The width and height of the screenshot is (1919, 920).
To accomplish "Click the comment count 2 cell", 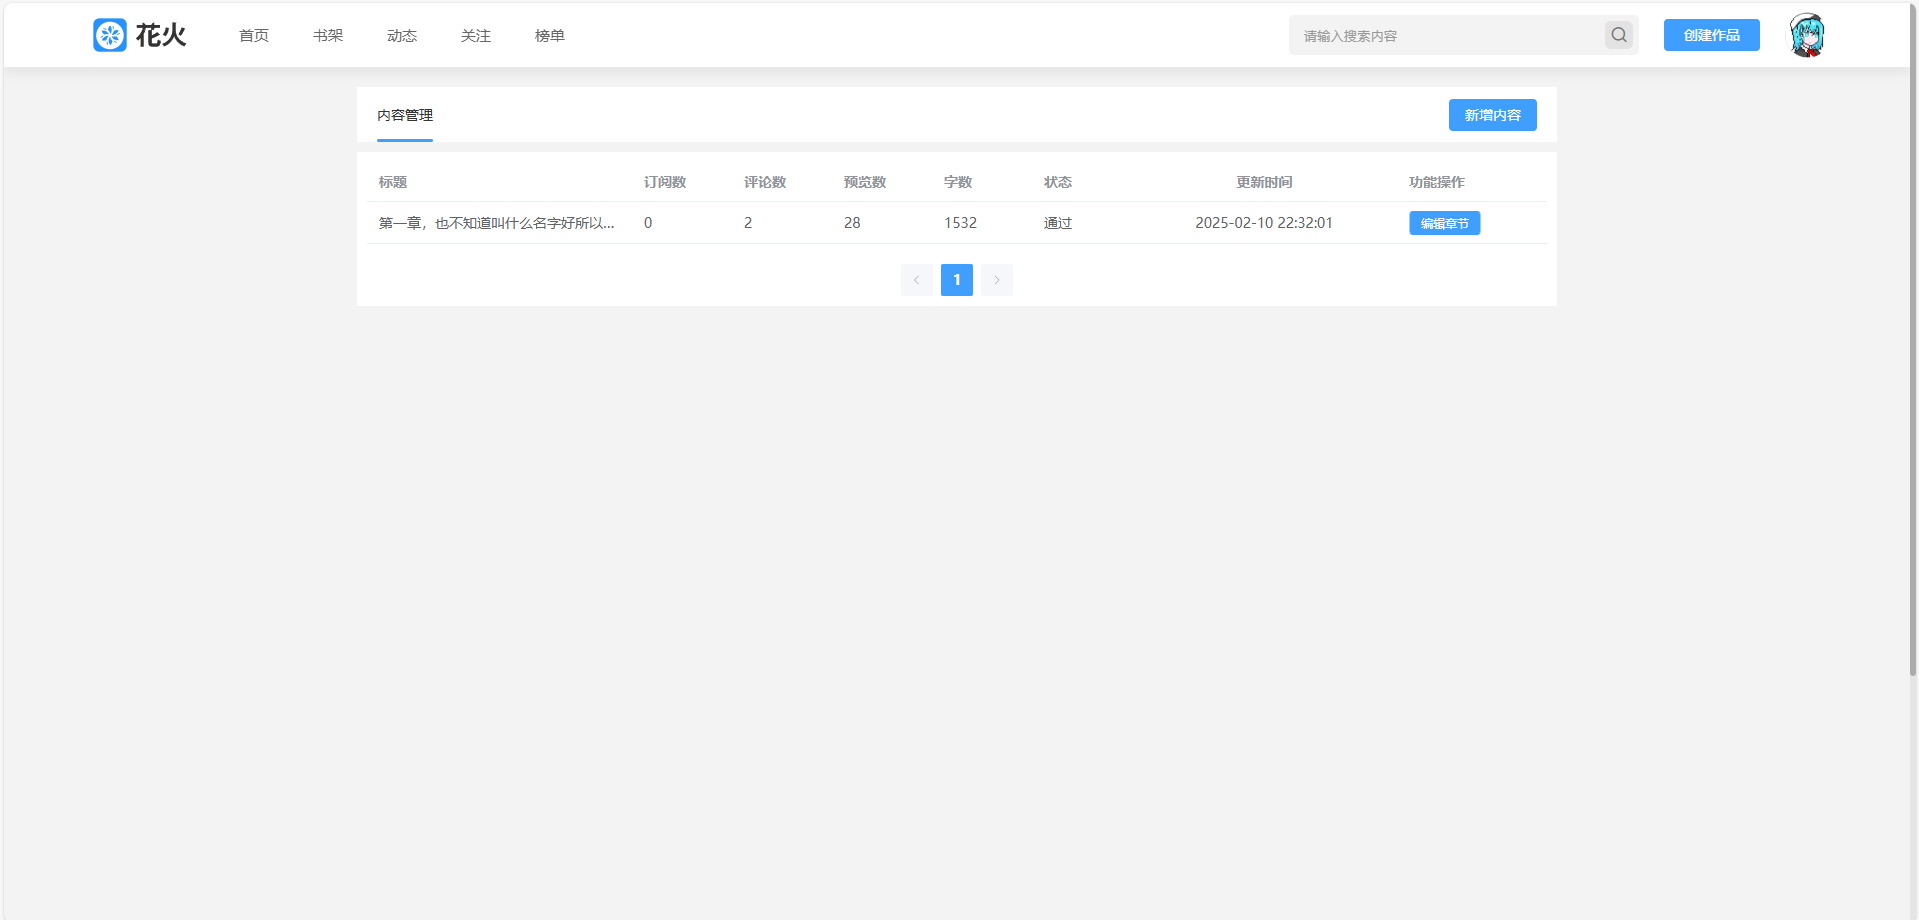I will tap(748, 223).
